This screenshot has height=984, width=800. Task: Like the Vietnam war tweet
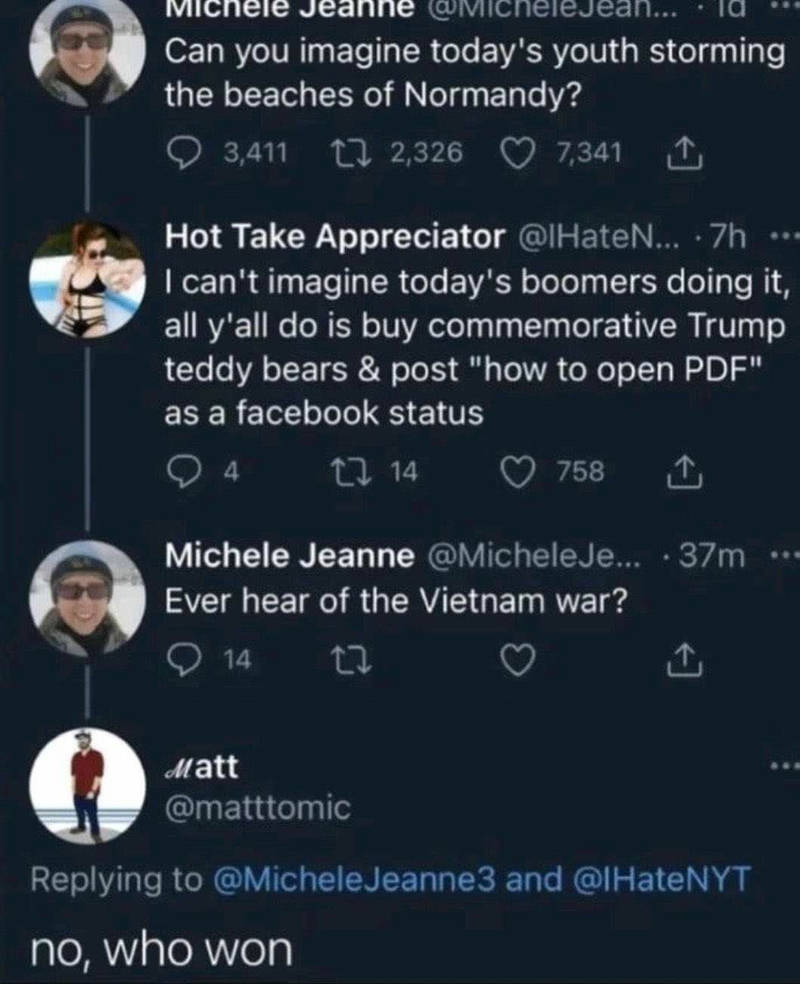pos(518,661)
